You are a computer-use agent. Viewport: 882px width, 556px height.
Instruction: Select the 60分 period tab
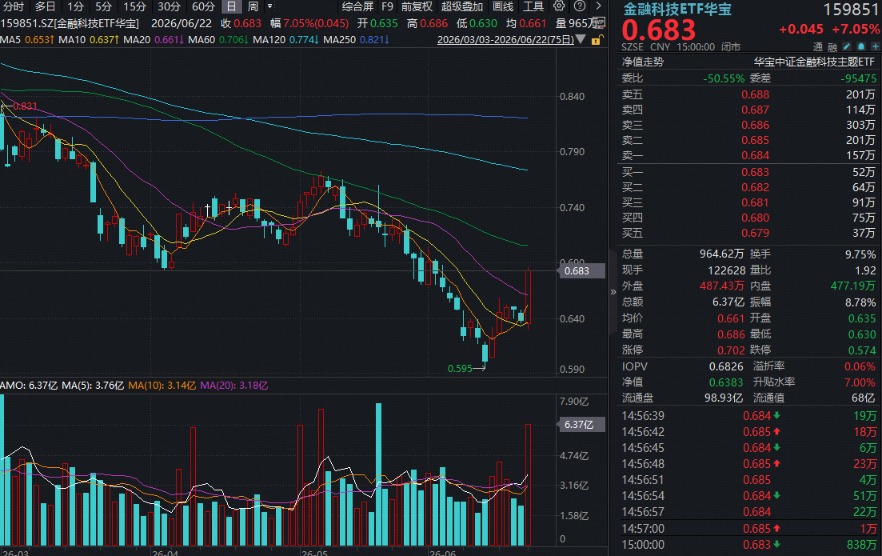(x=203, y=7)
